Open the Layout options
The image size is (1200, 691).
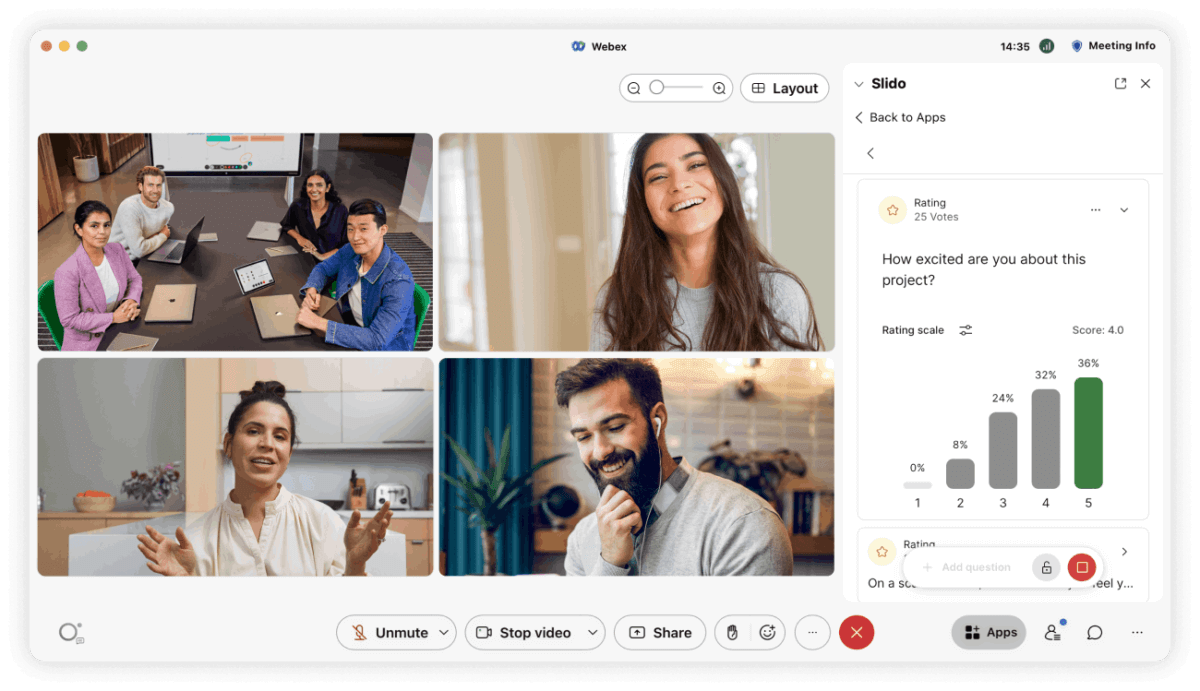(784, 88)
